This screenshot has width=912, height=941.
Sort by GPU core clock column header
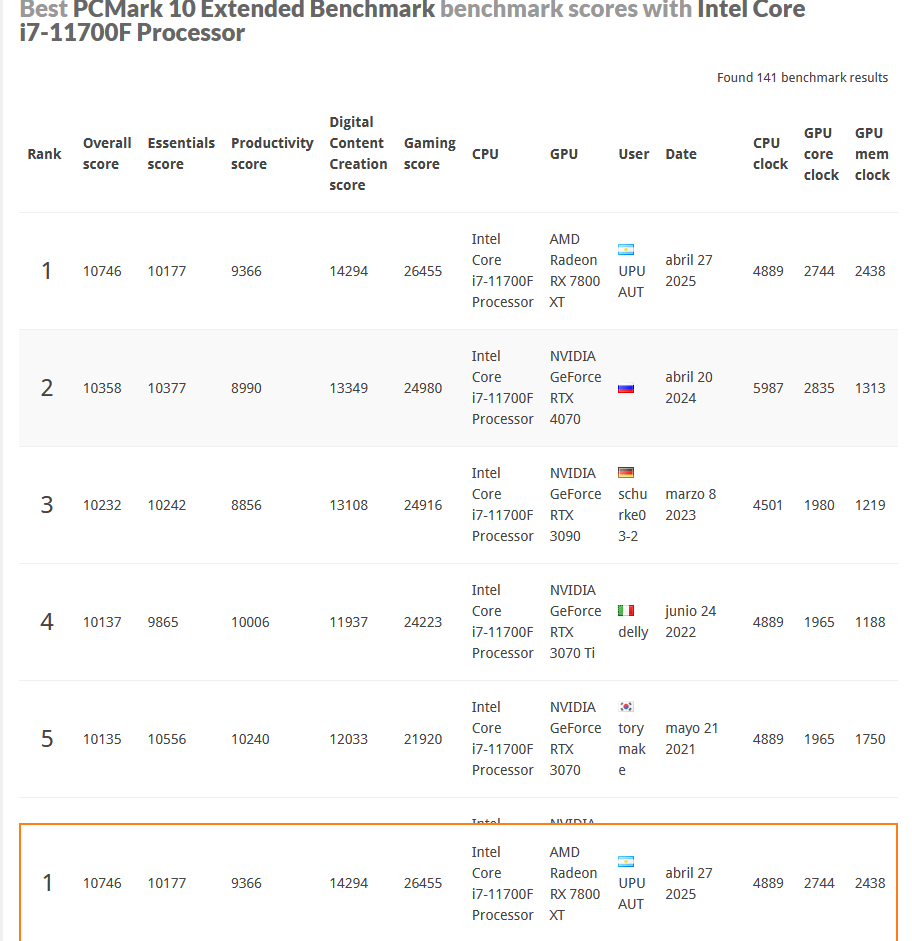pos(821,154)
